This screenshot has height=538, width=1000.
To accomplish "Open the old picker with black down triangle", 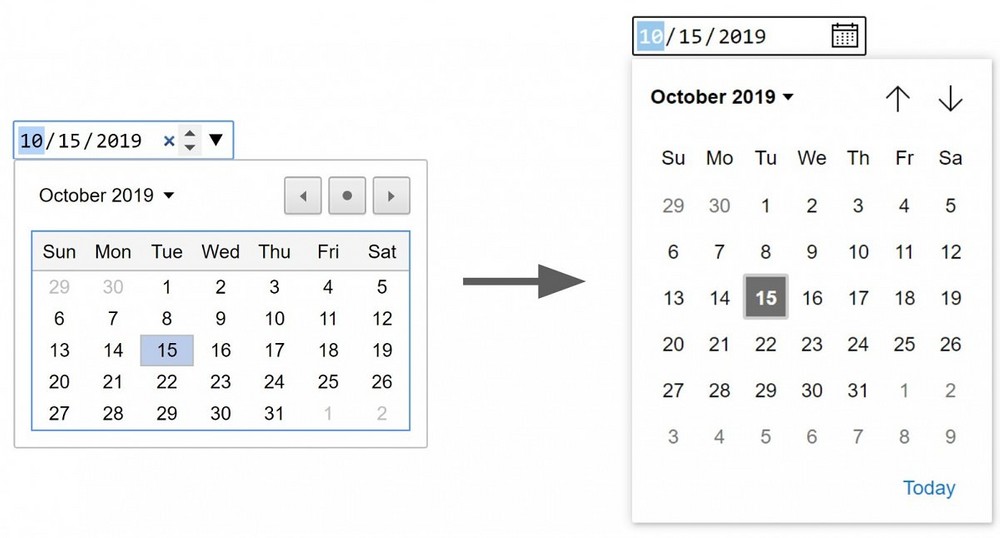I will click(216, 140).
